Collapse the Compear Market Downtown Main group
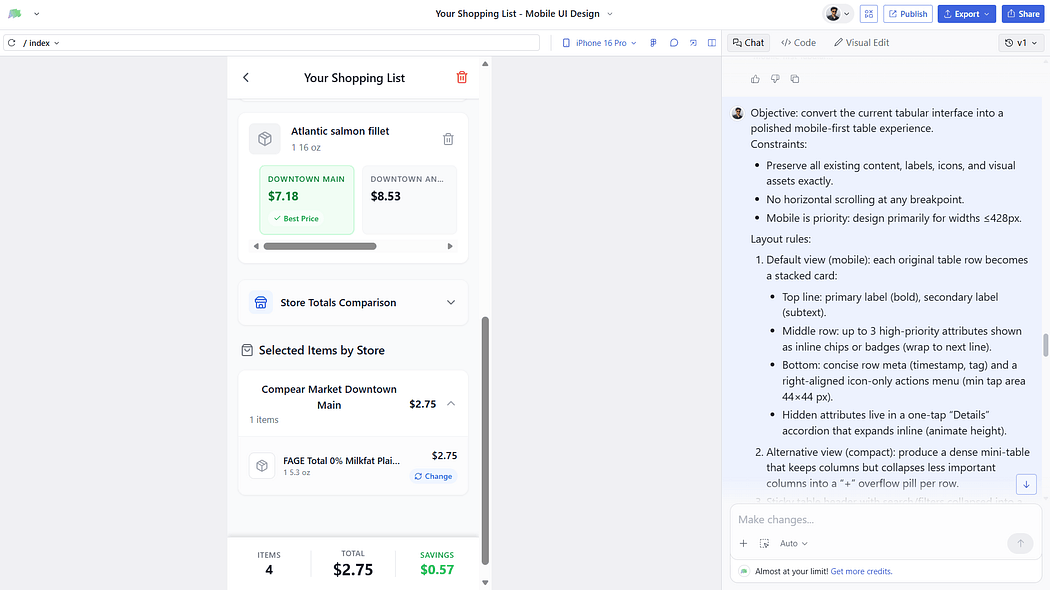This screenshot has height=590, width=1050. pos(450,404)
